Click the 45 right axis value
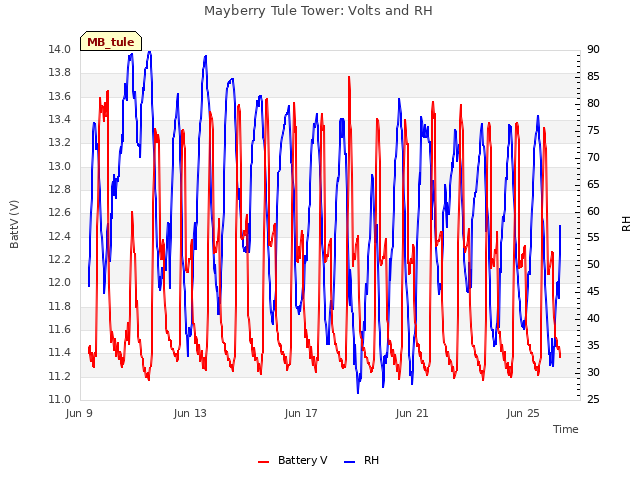Screen dimensions: 640x480 [593, 291]
